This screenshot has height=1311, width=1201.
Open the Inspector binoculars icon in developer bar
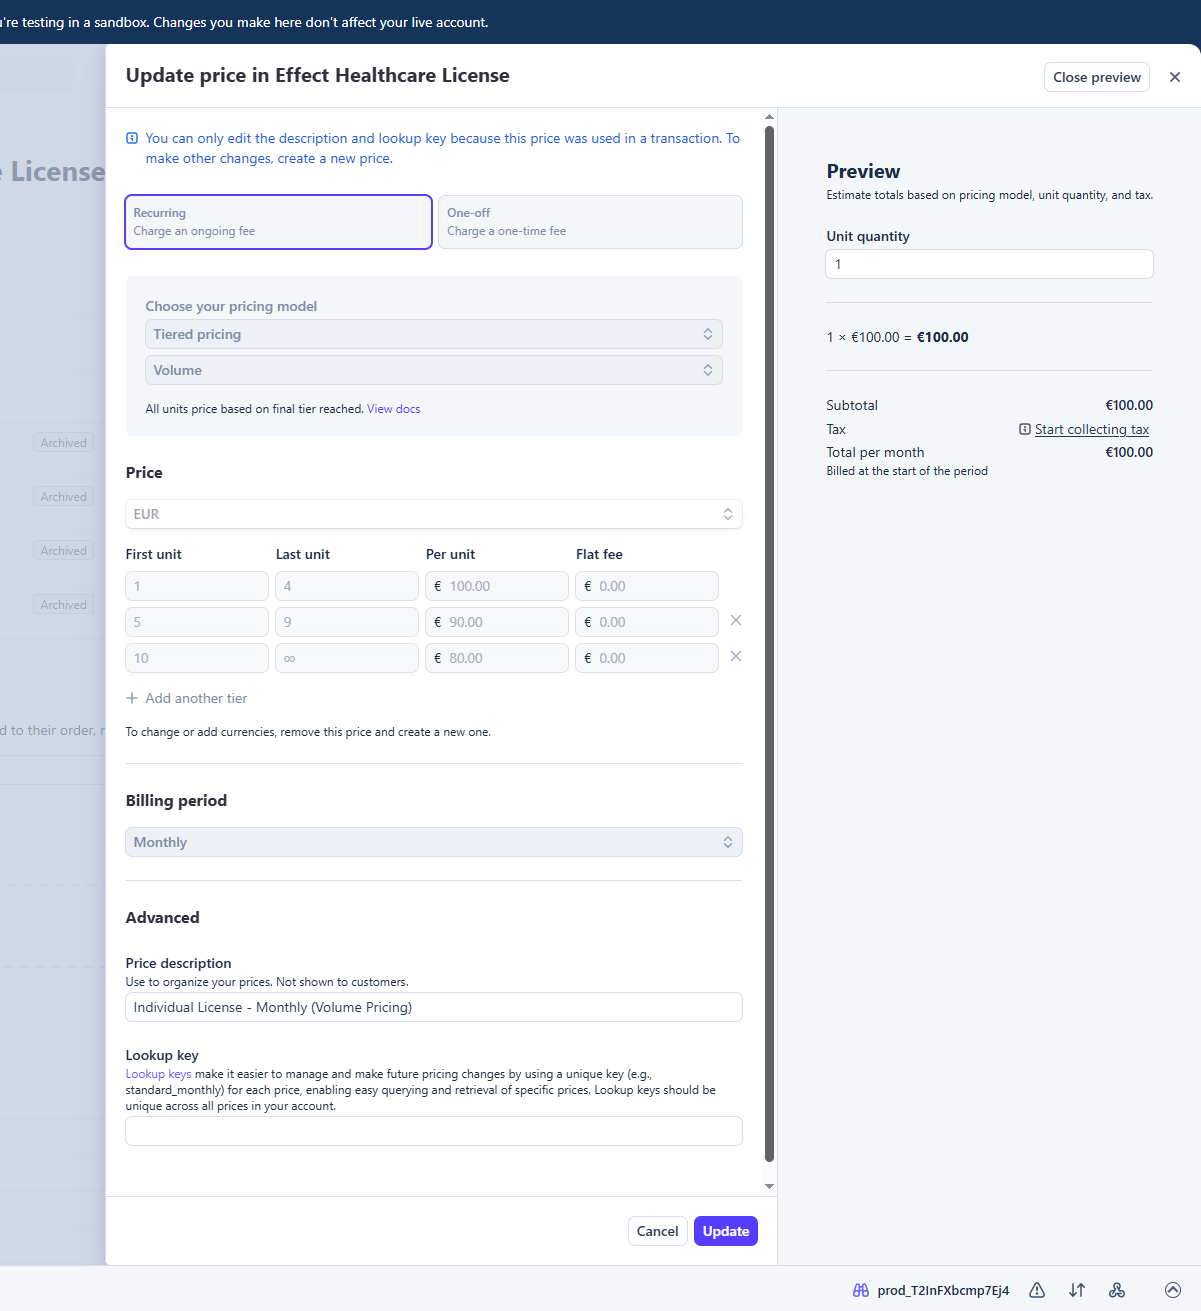point(861,1290)
